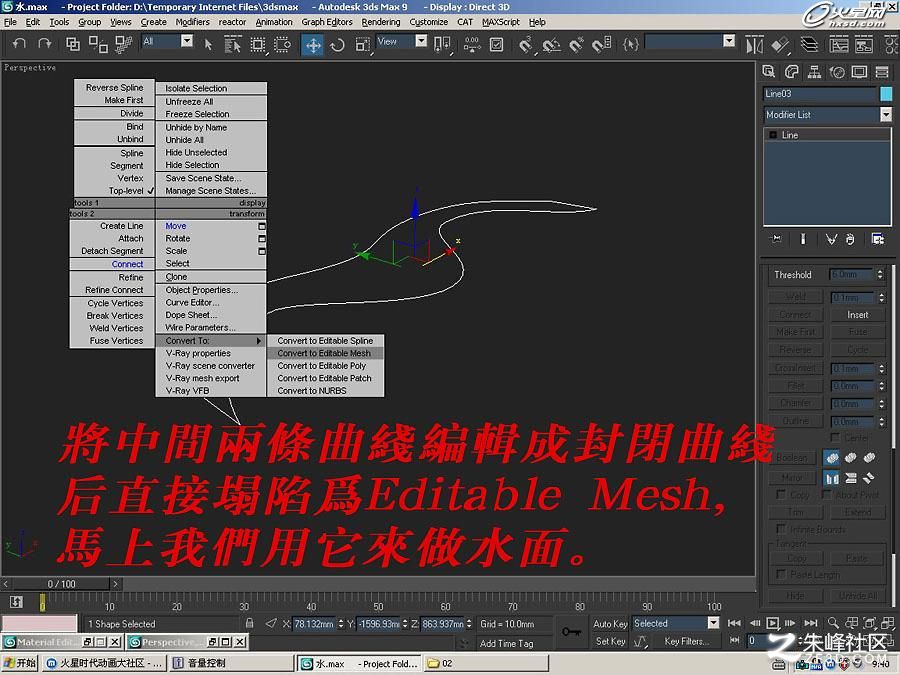Choose the Select Object arrow tool
Viewport: 900px width, 675px height.
click(208, 44)
